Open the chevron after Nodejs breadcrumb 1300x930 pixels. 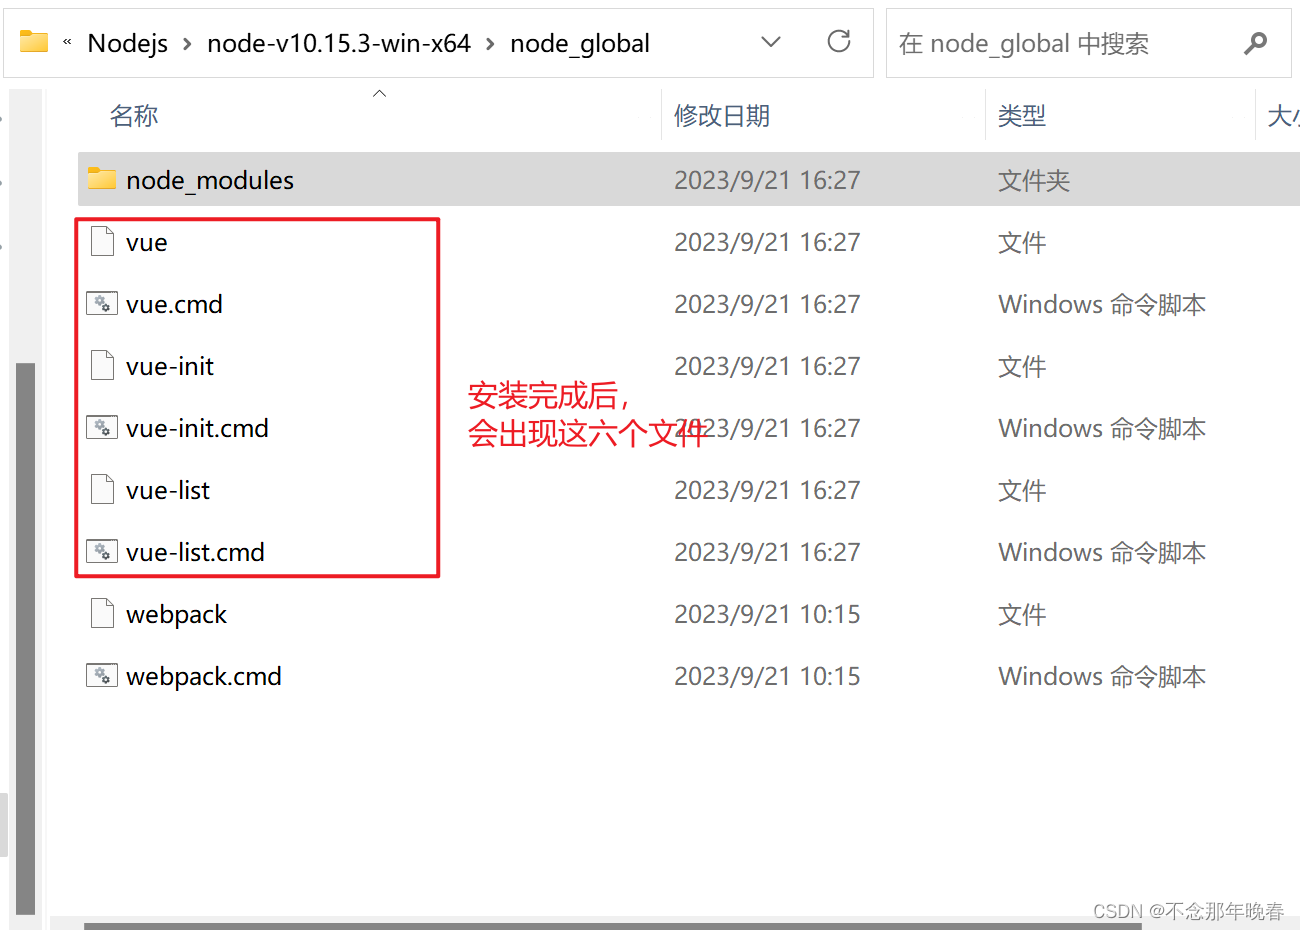[187, 44]
